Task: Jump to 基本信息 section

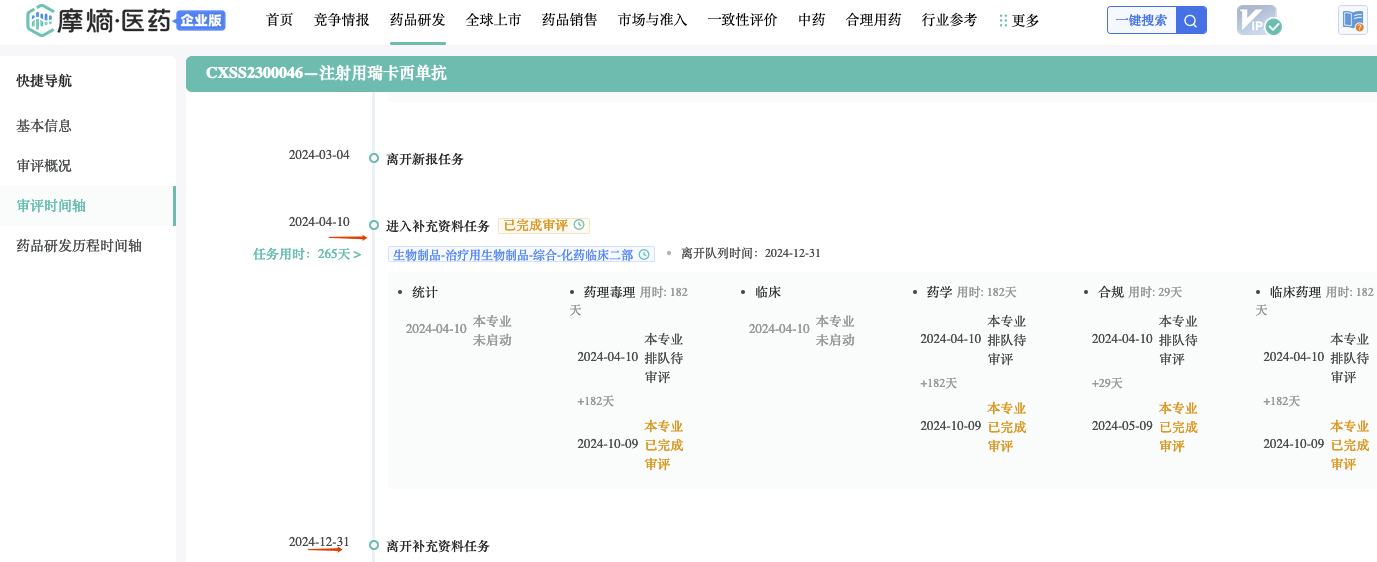Action: (x=44, y=126)
